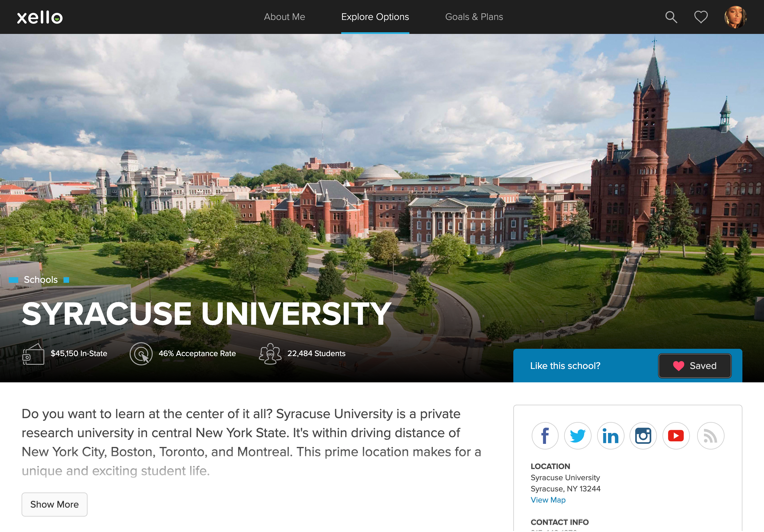The image size is (764, 532).
Task: Click the CONTACT INFO heading
Action: [x=559, y=522]
